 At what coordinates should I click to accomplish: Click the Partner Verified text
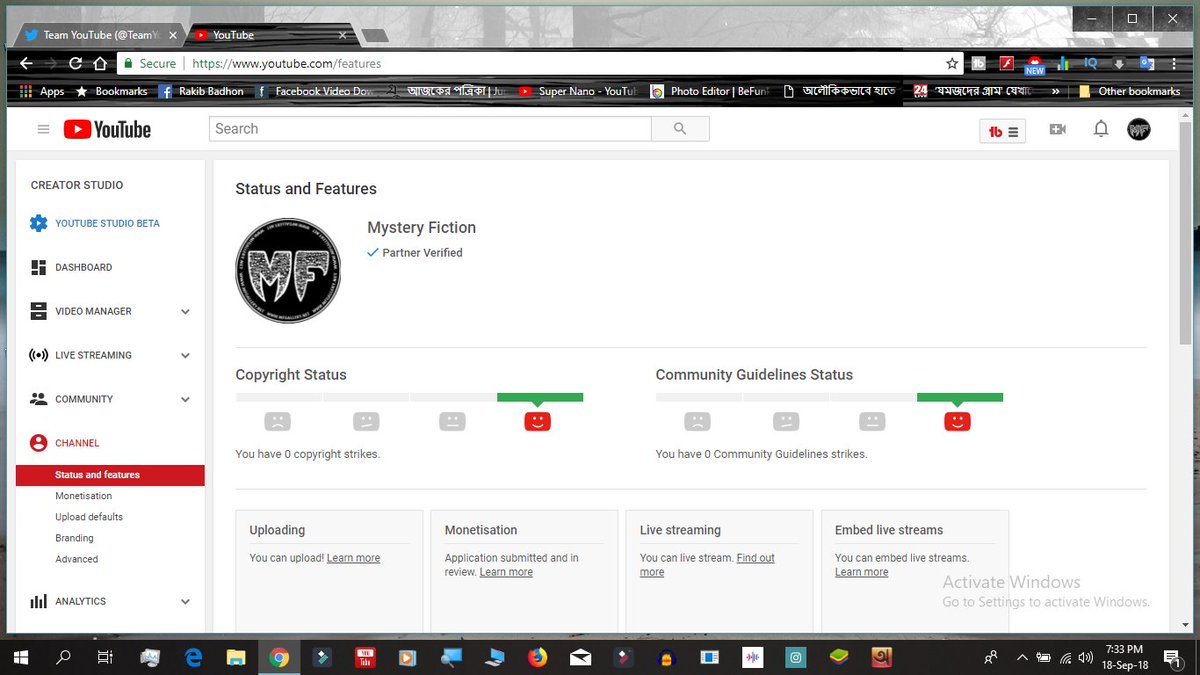pos(422,253)
